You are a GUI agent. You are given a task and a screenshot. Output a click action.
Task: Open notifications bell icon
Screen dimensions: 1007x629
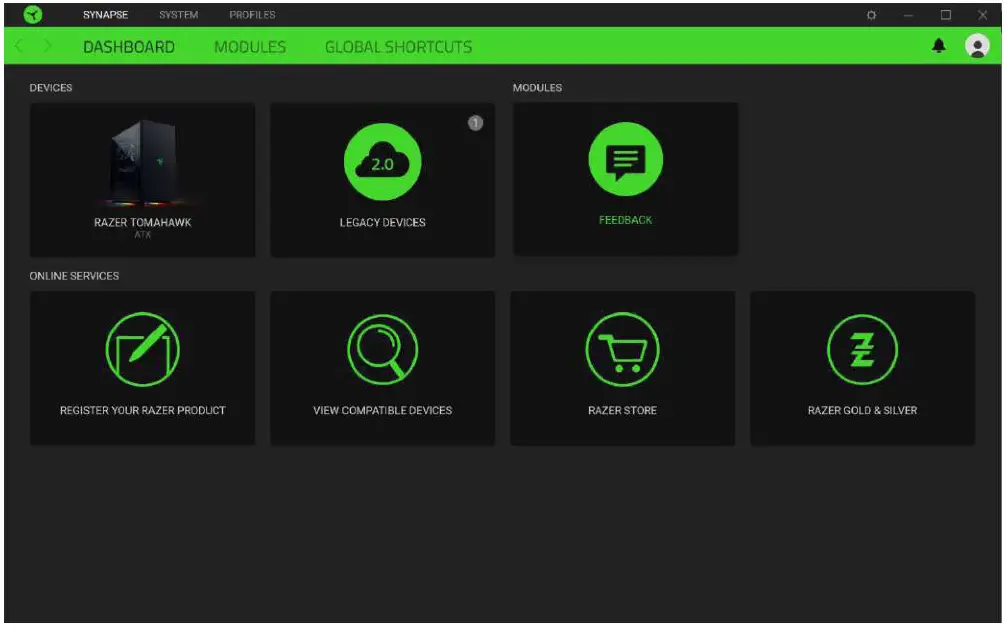(939, 46)
